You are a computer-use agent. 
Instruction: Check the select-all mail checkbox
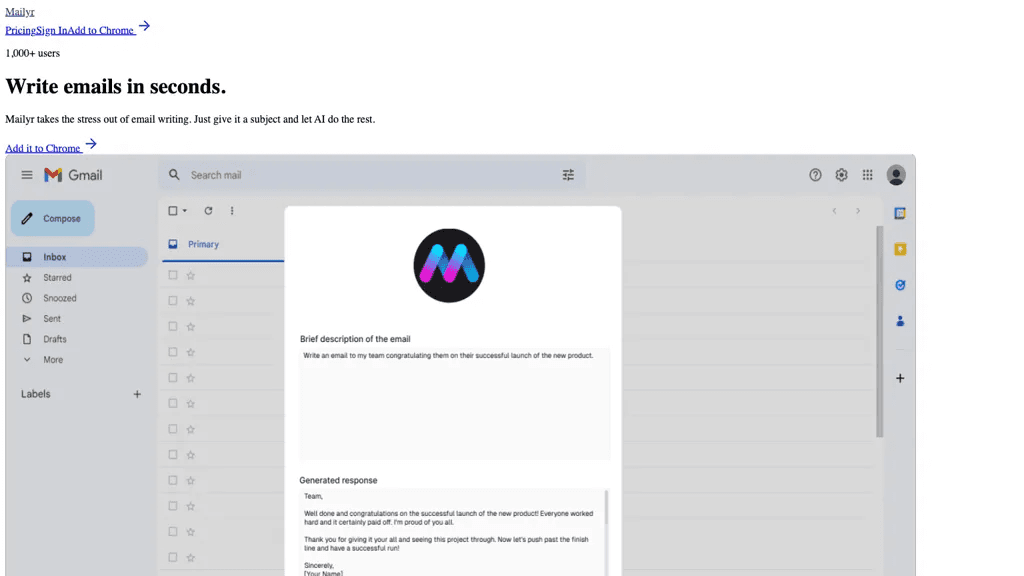coord(172,211)
